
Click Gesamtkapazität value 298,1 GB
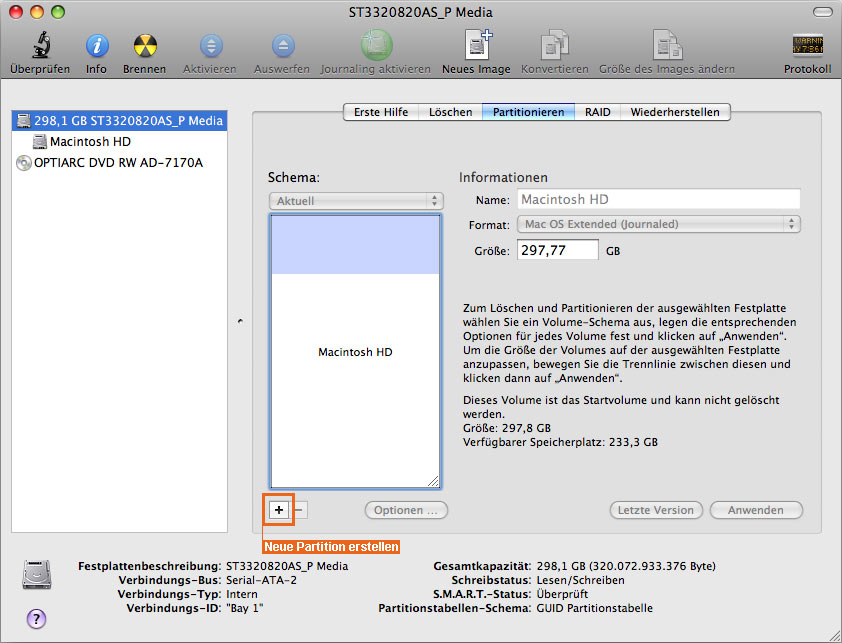click(626, 566)
